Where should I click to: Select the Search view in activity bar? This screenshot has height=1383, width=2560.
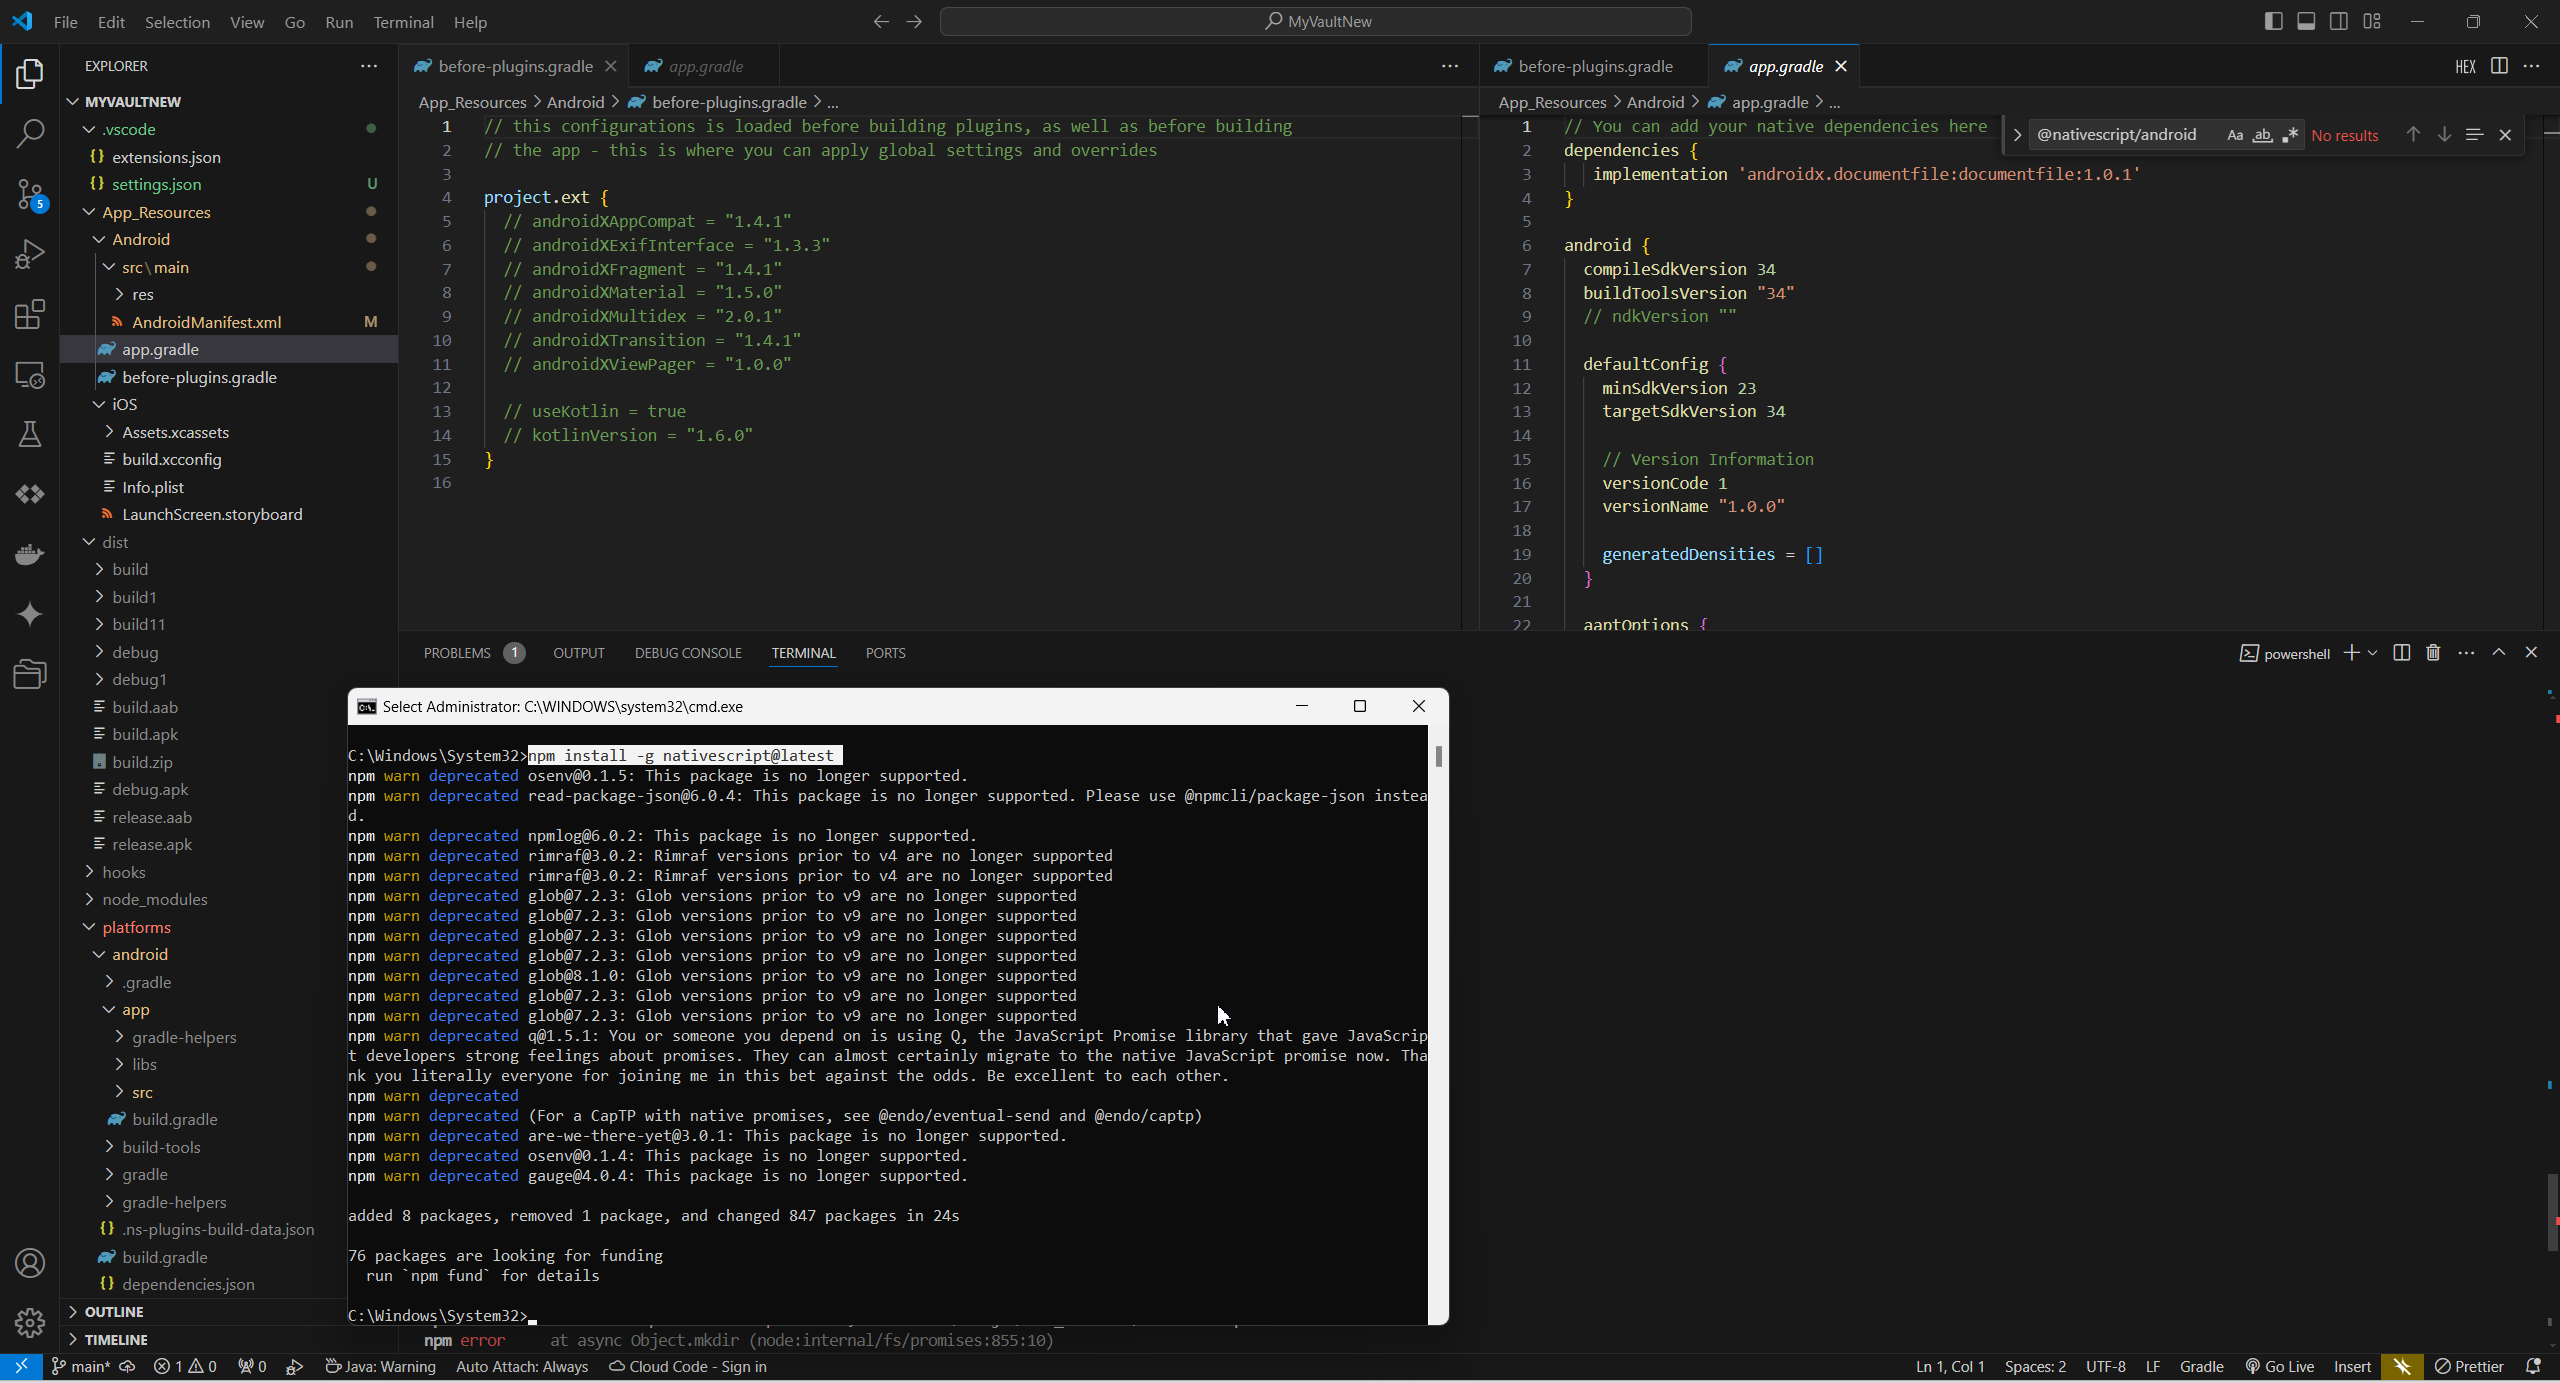30,133
